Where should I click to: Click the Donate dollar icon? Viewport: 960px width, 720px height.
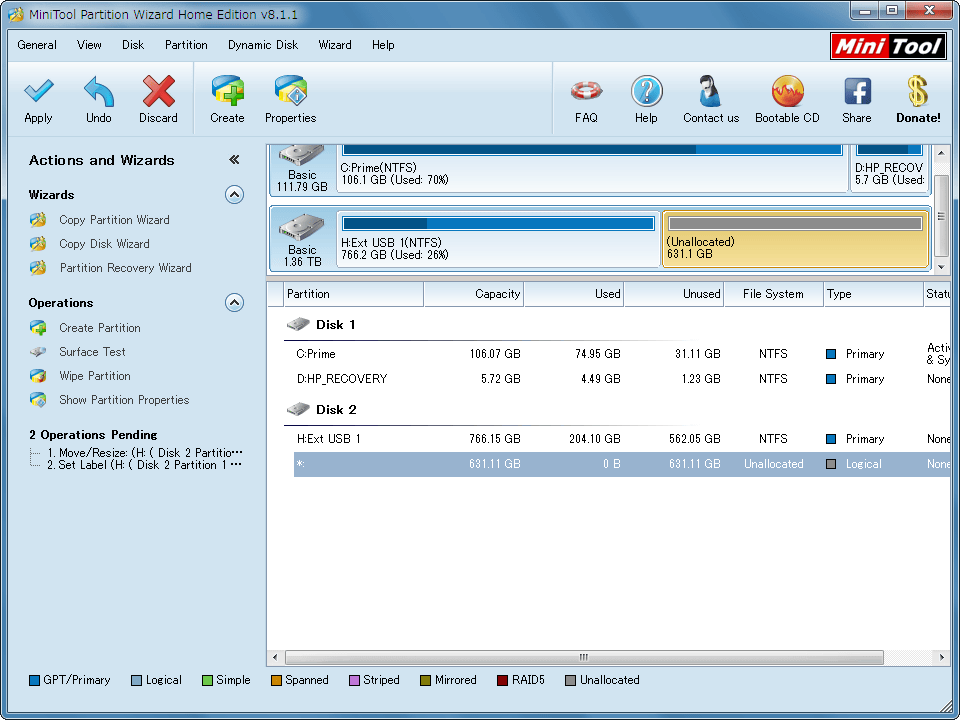click(x=917, y=91)
